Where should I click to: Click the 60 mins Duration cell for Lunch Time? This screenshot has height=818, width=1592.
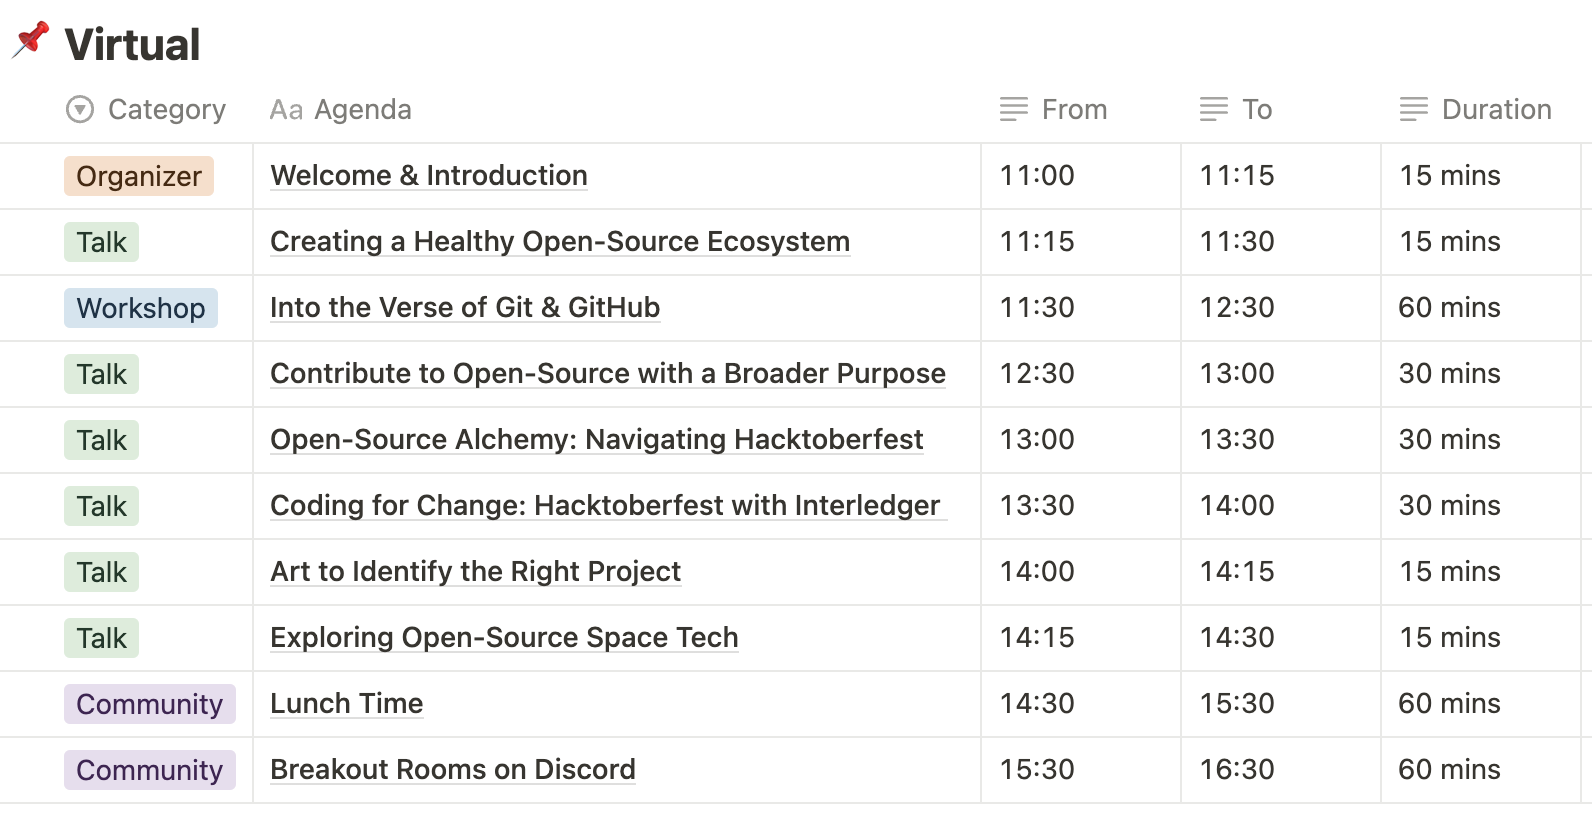[x=1481, y=704]
